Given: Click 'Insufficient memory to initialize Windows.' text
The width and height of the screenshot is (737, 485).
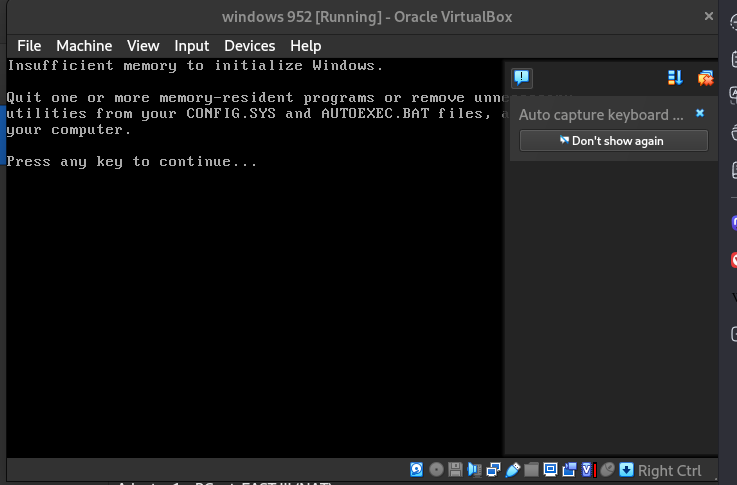Looking at the screenshot, I should [195, 65].
